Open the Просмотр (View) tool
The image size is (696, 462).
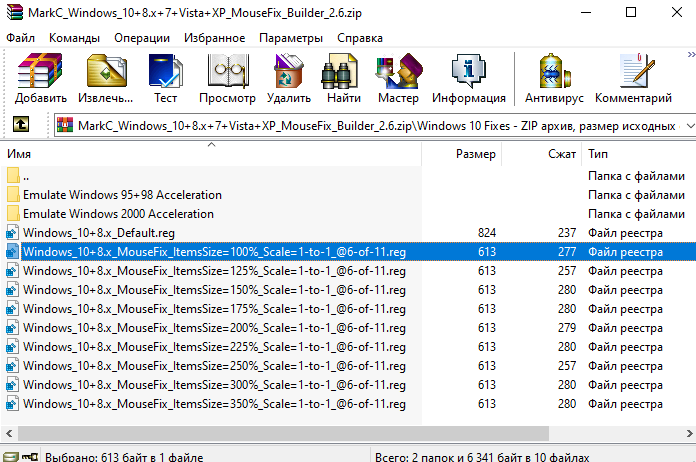click(x=228, y=71)
